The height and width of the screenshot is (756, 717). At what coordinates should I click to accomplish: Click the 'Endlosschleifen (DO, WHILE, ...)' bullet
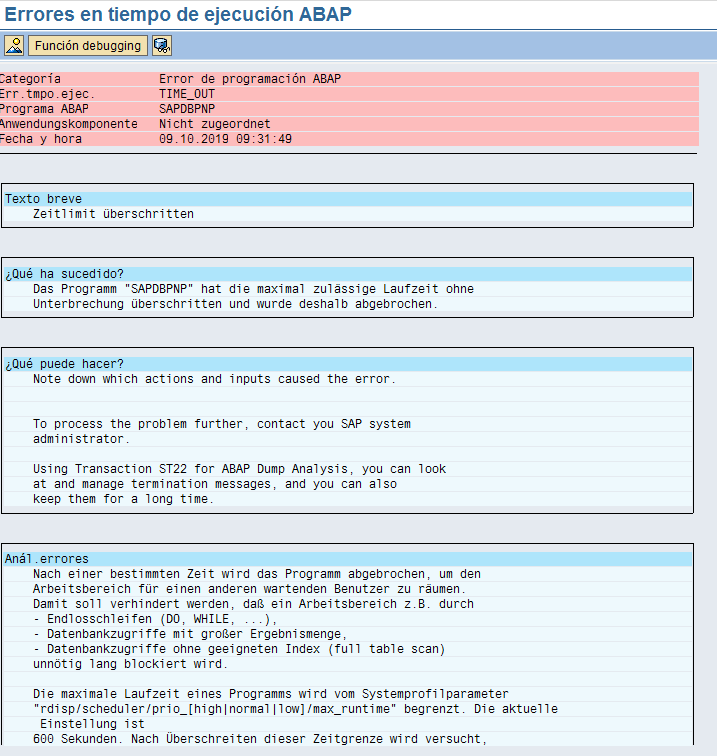pos(155,619)
